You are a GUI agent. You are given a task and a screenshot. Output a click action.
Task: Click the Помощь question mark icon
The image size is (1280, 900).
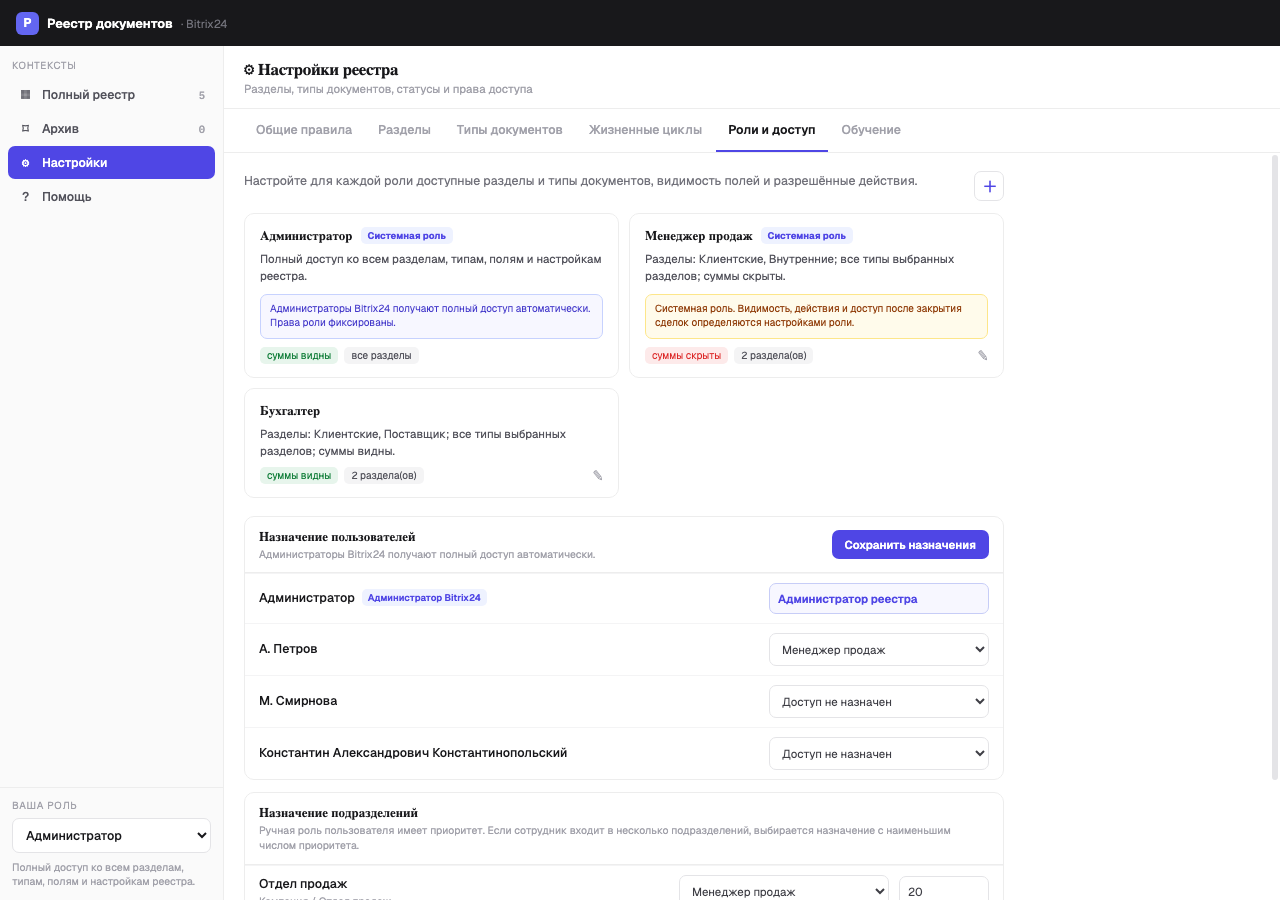click(26, 197)
